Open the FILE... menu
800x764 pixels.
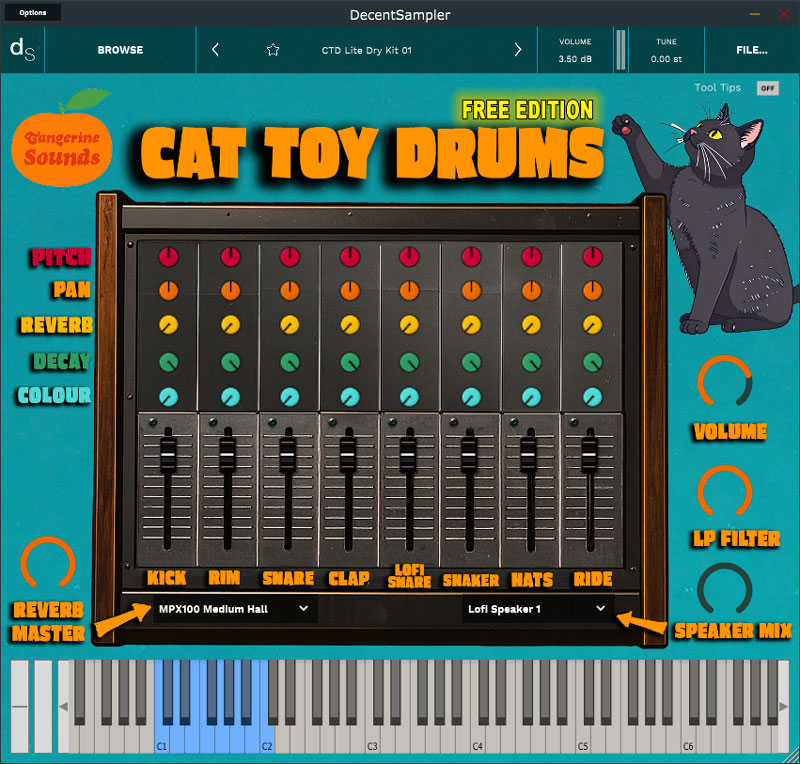click(752, 50)
